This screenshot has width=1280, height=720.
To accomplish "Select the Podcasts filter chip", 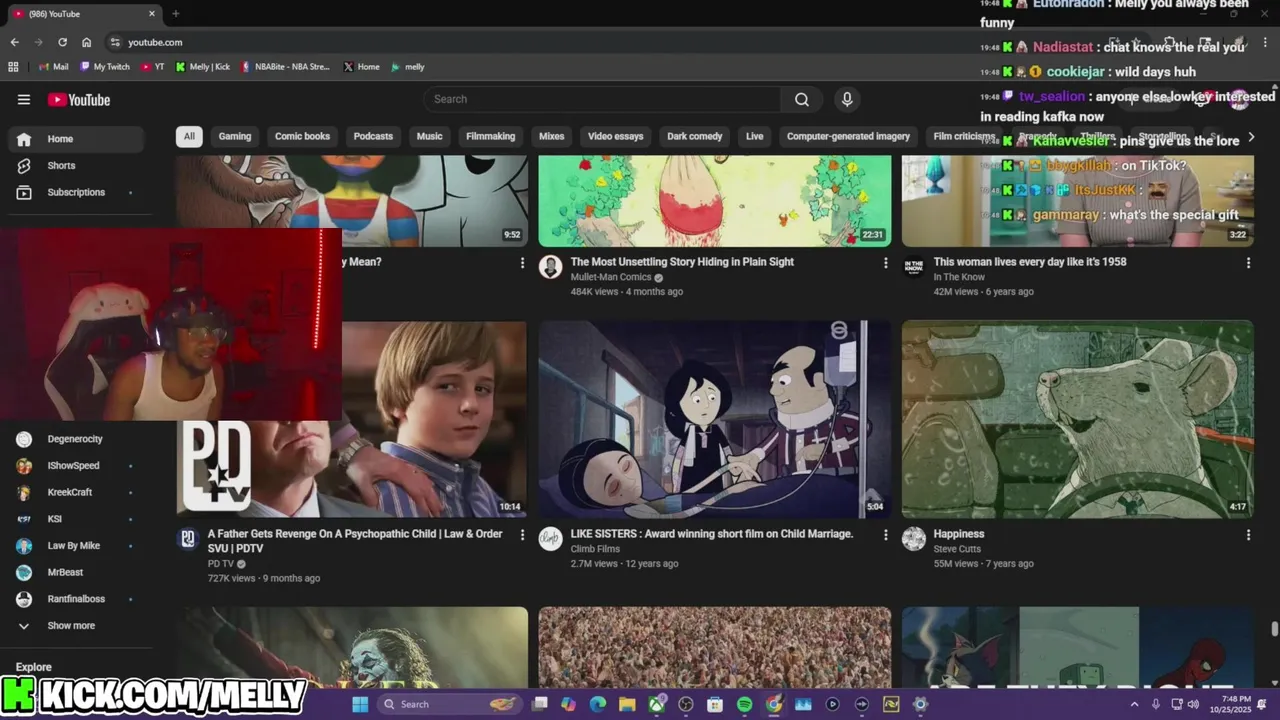I will click(x=373, y=136).
